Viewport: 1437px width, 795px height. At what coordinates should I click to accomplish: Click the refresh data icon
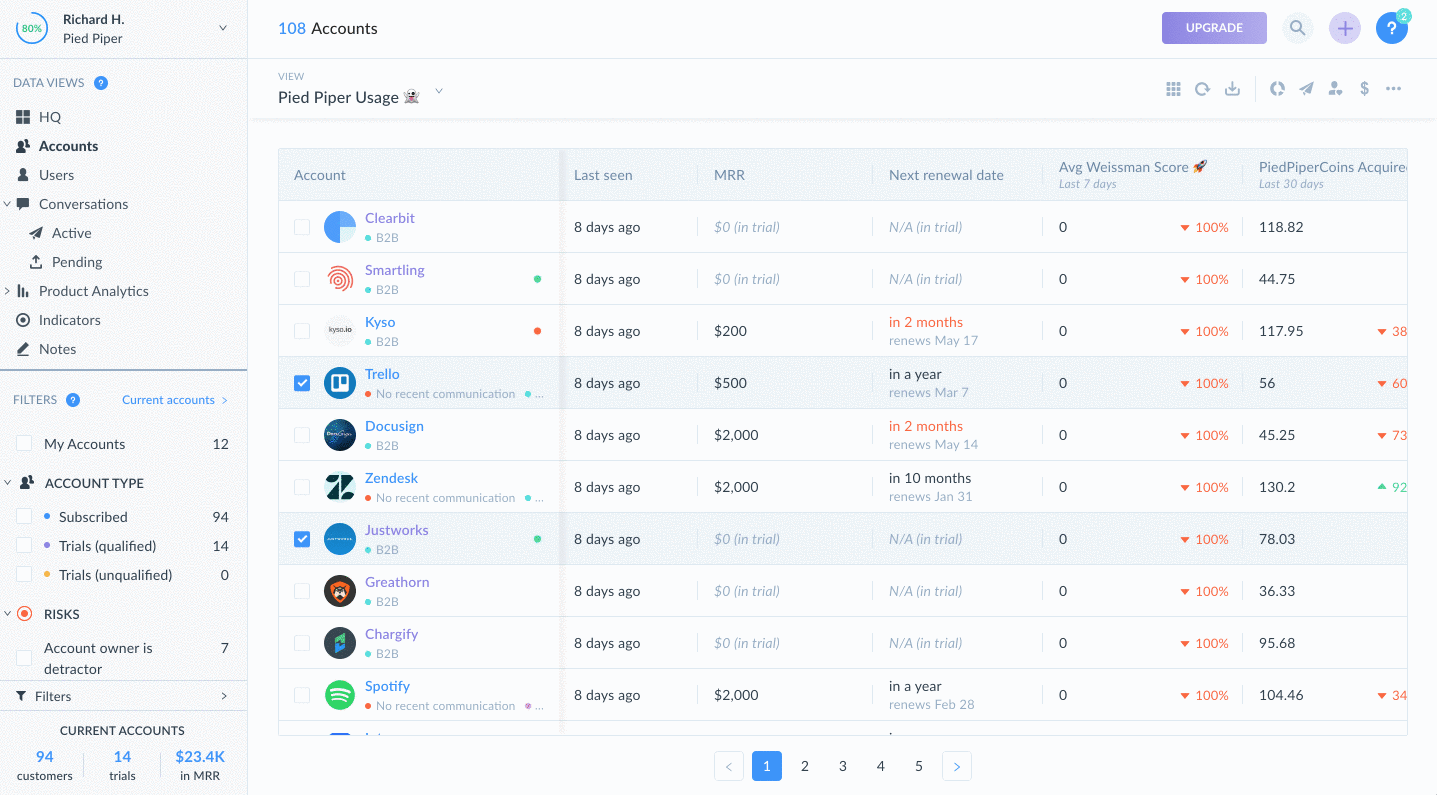[1202, 89]
